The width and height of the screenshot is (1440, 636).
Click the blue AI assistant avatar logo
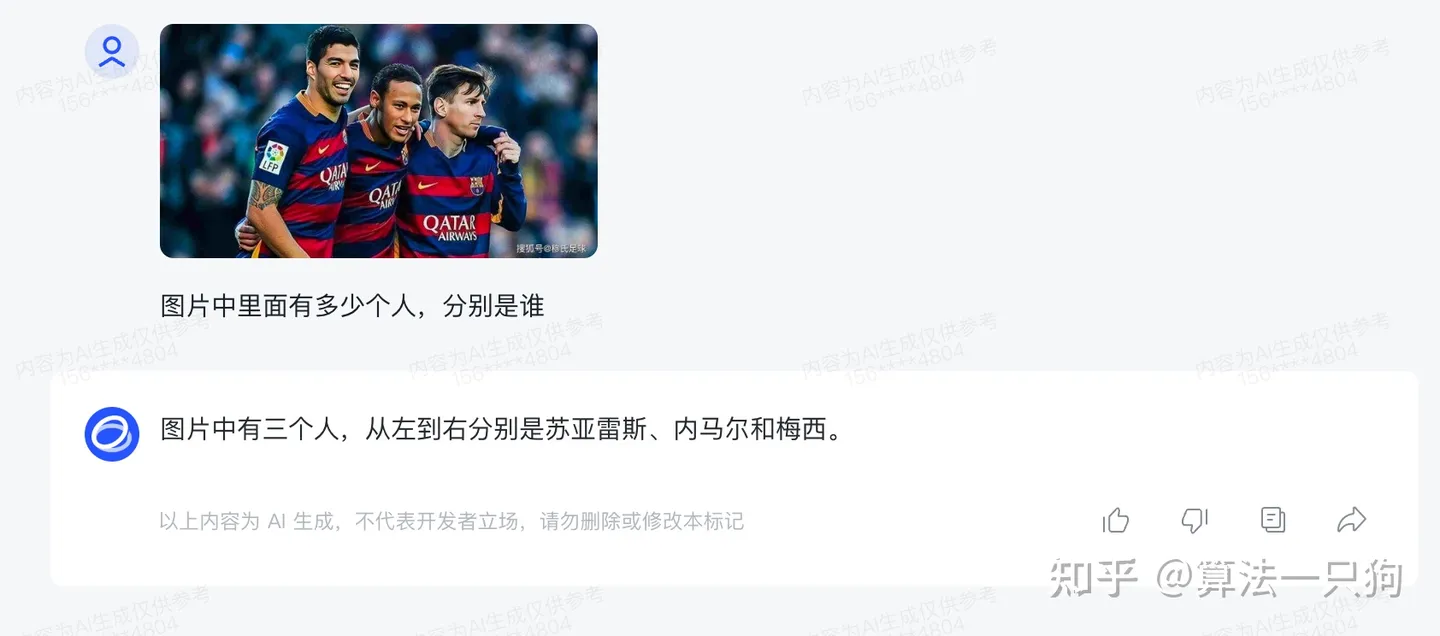pos(112,434)
